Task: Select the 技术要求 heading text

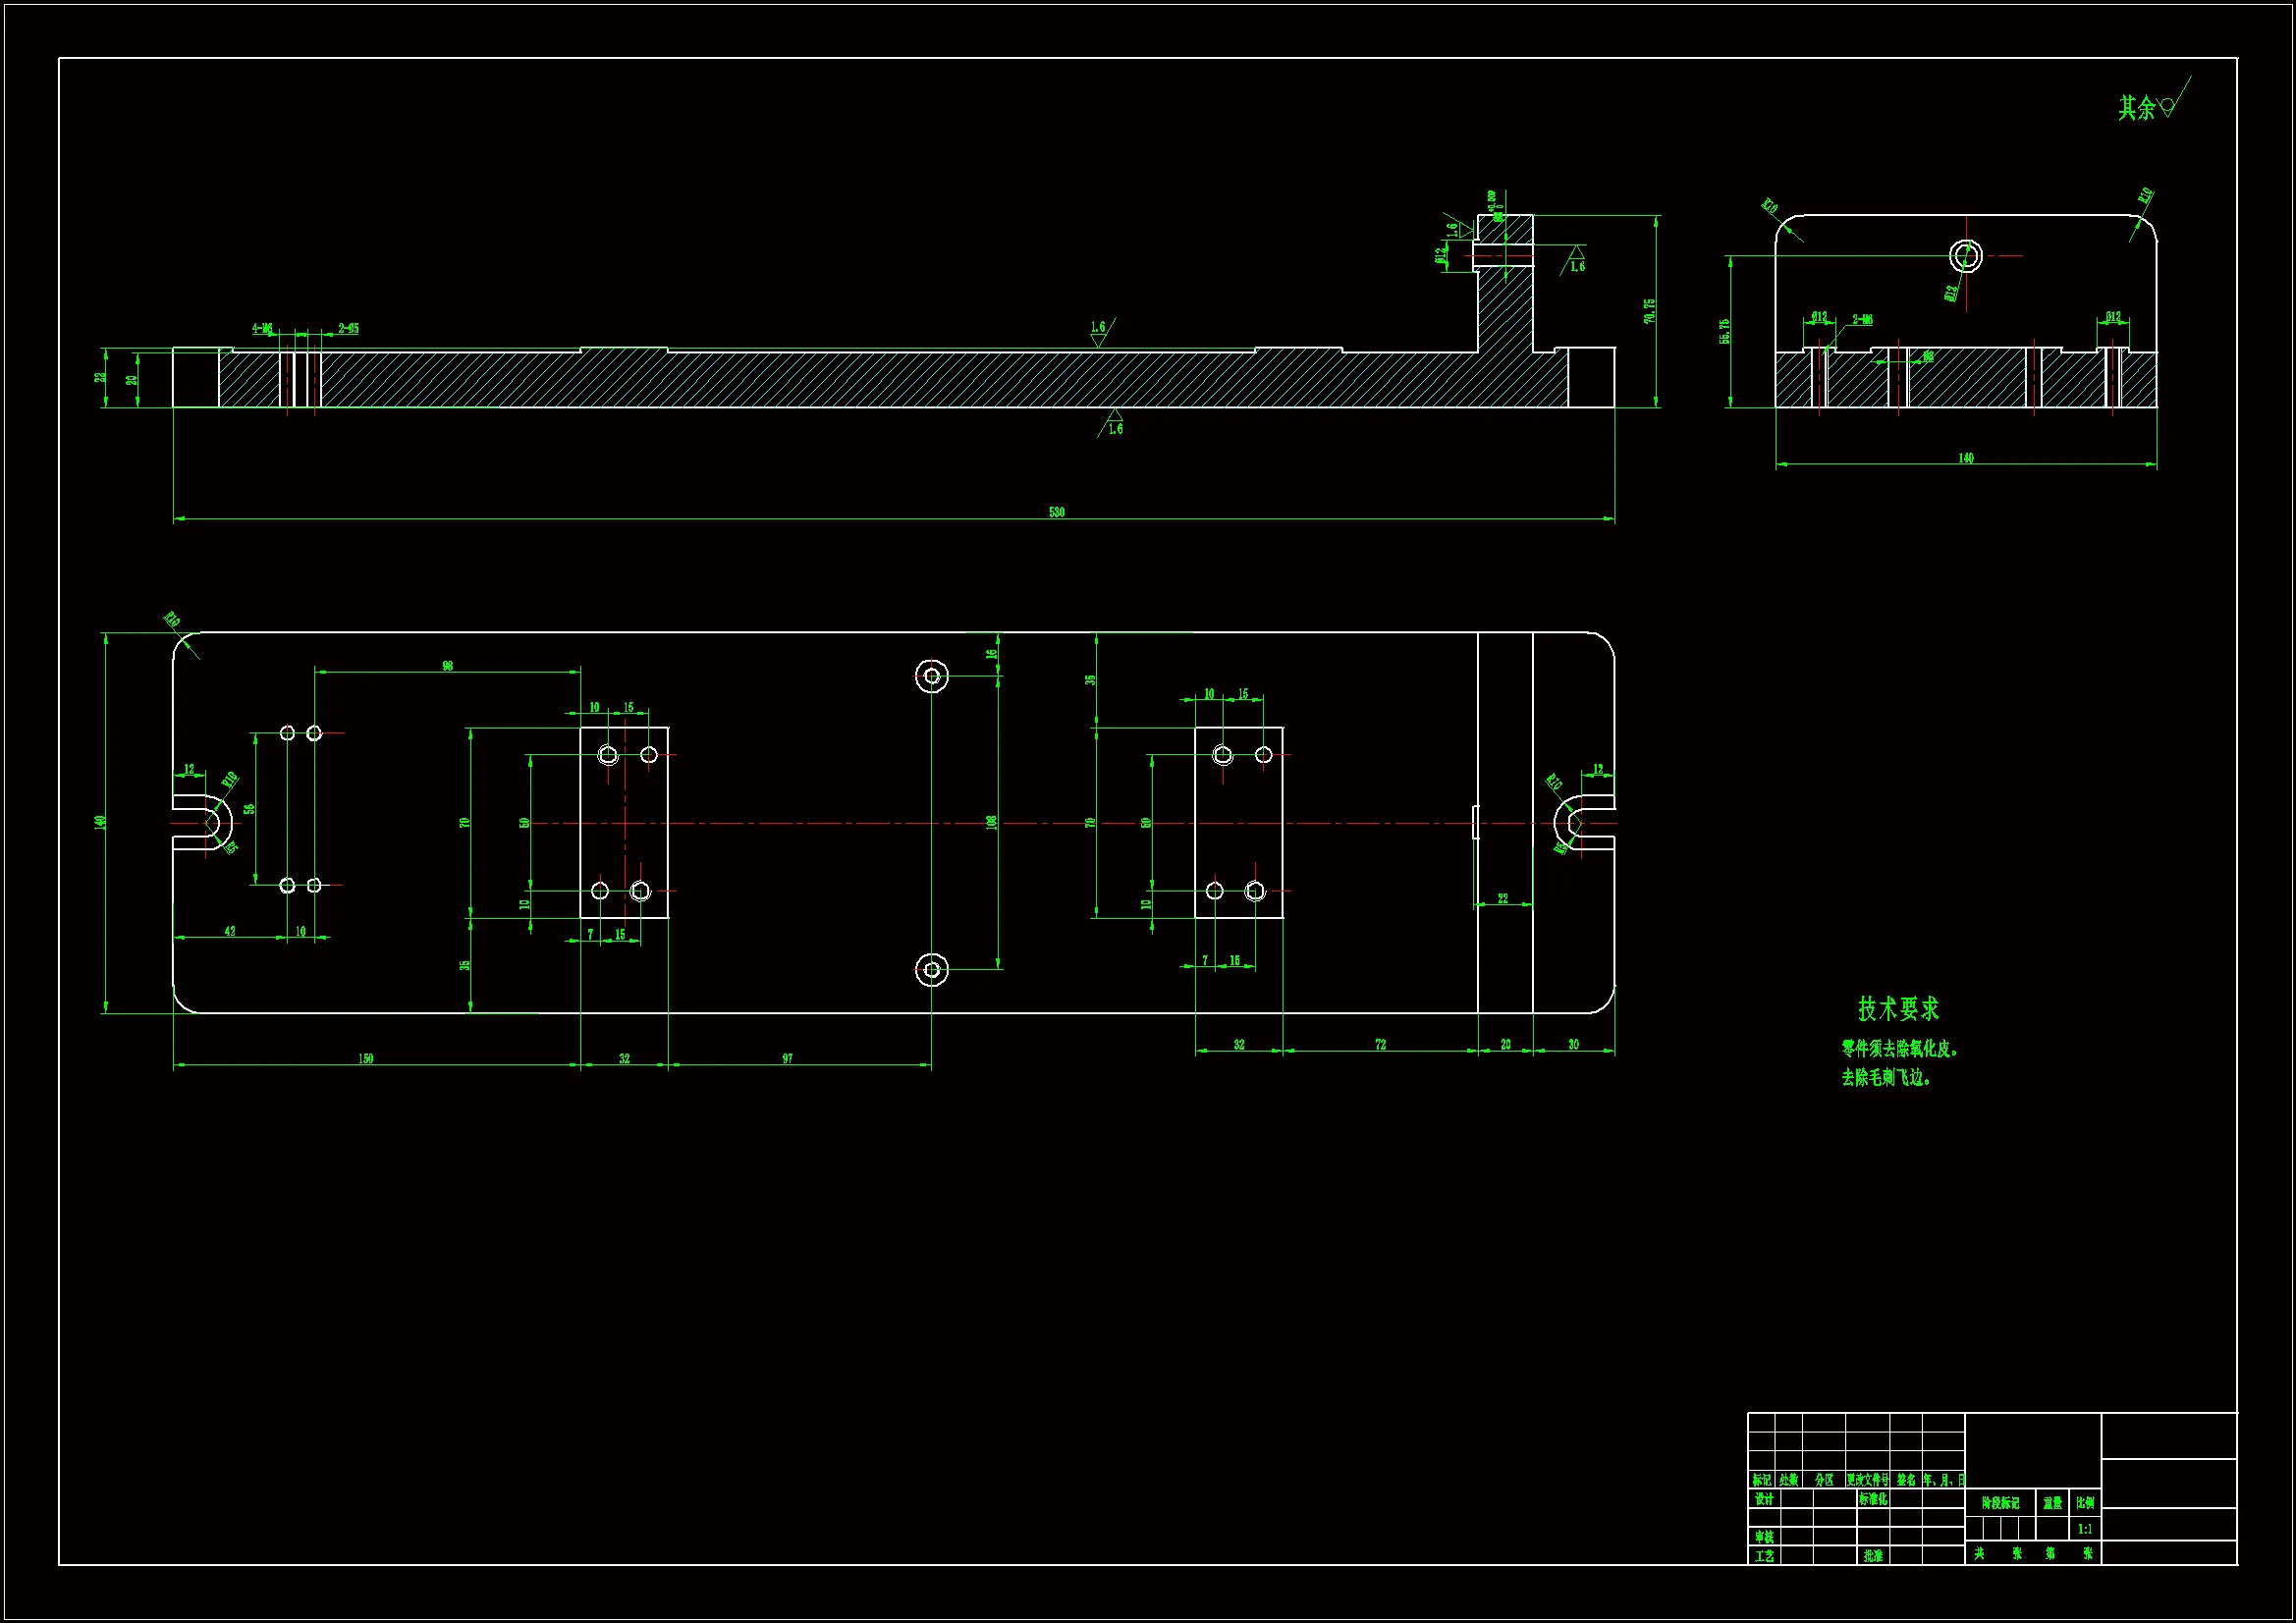Action: coord(1898,1009)
